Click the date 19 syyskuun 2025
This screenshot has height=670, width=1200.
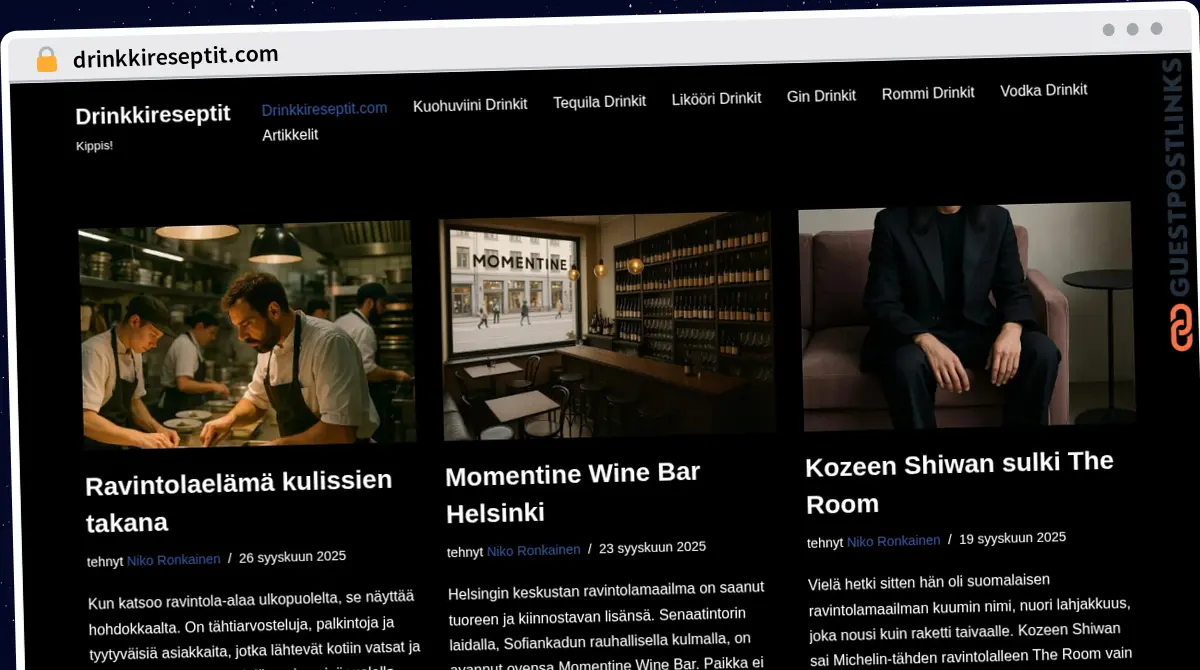[1012, 538]
